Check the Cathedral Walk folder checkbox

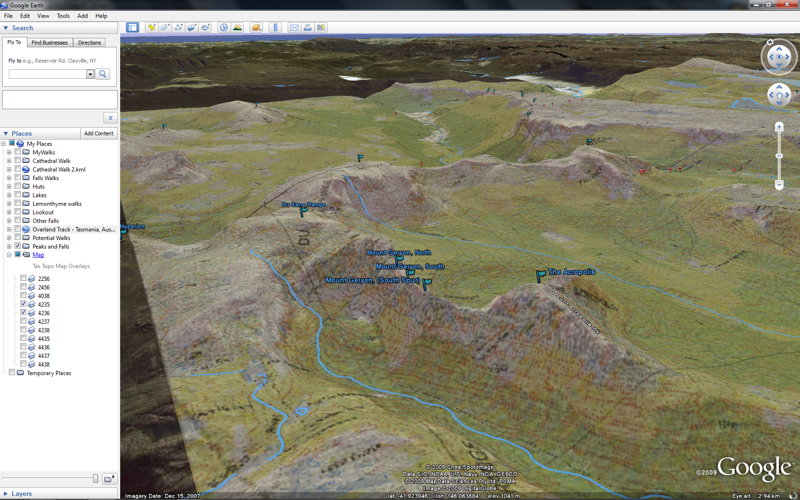click(18, 161)
